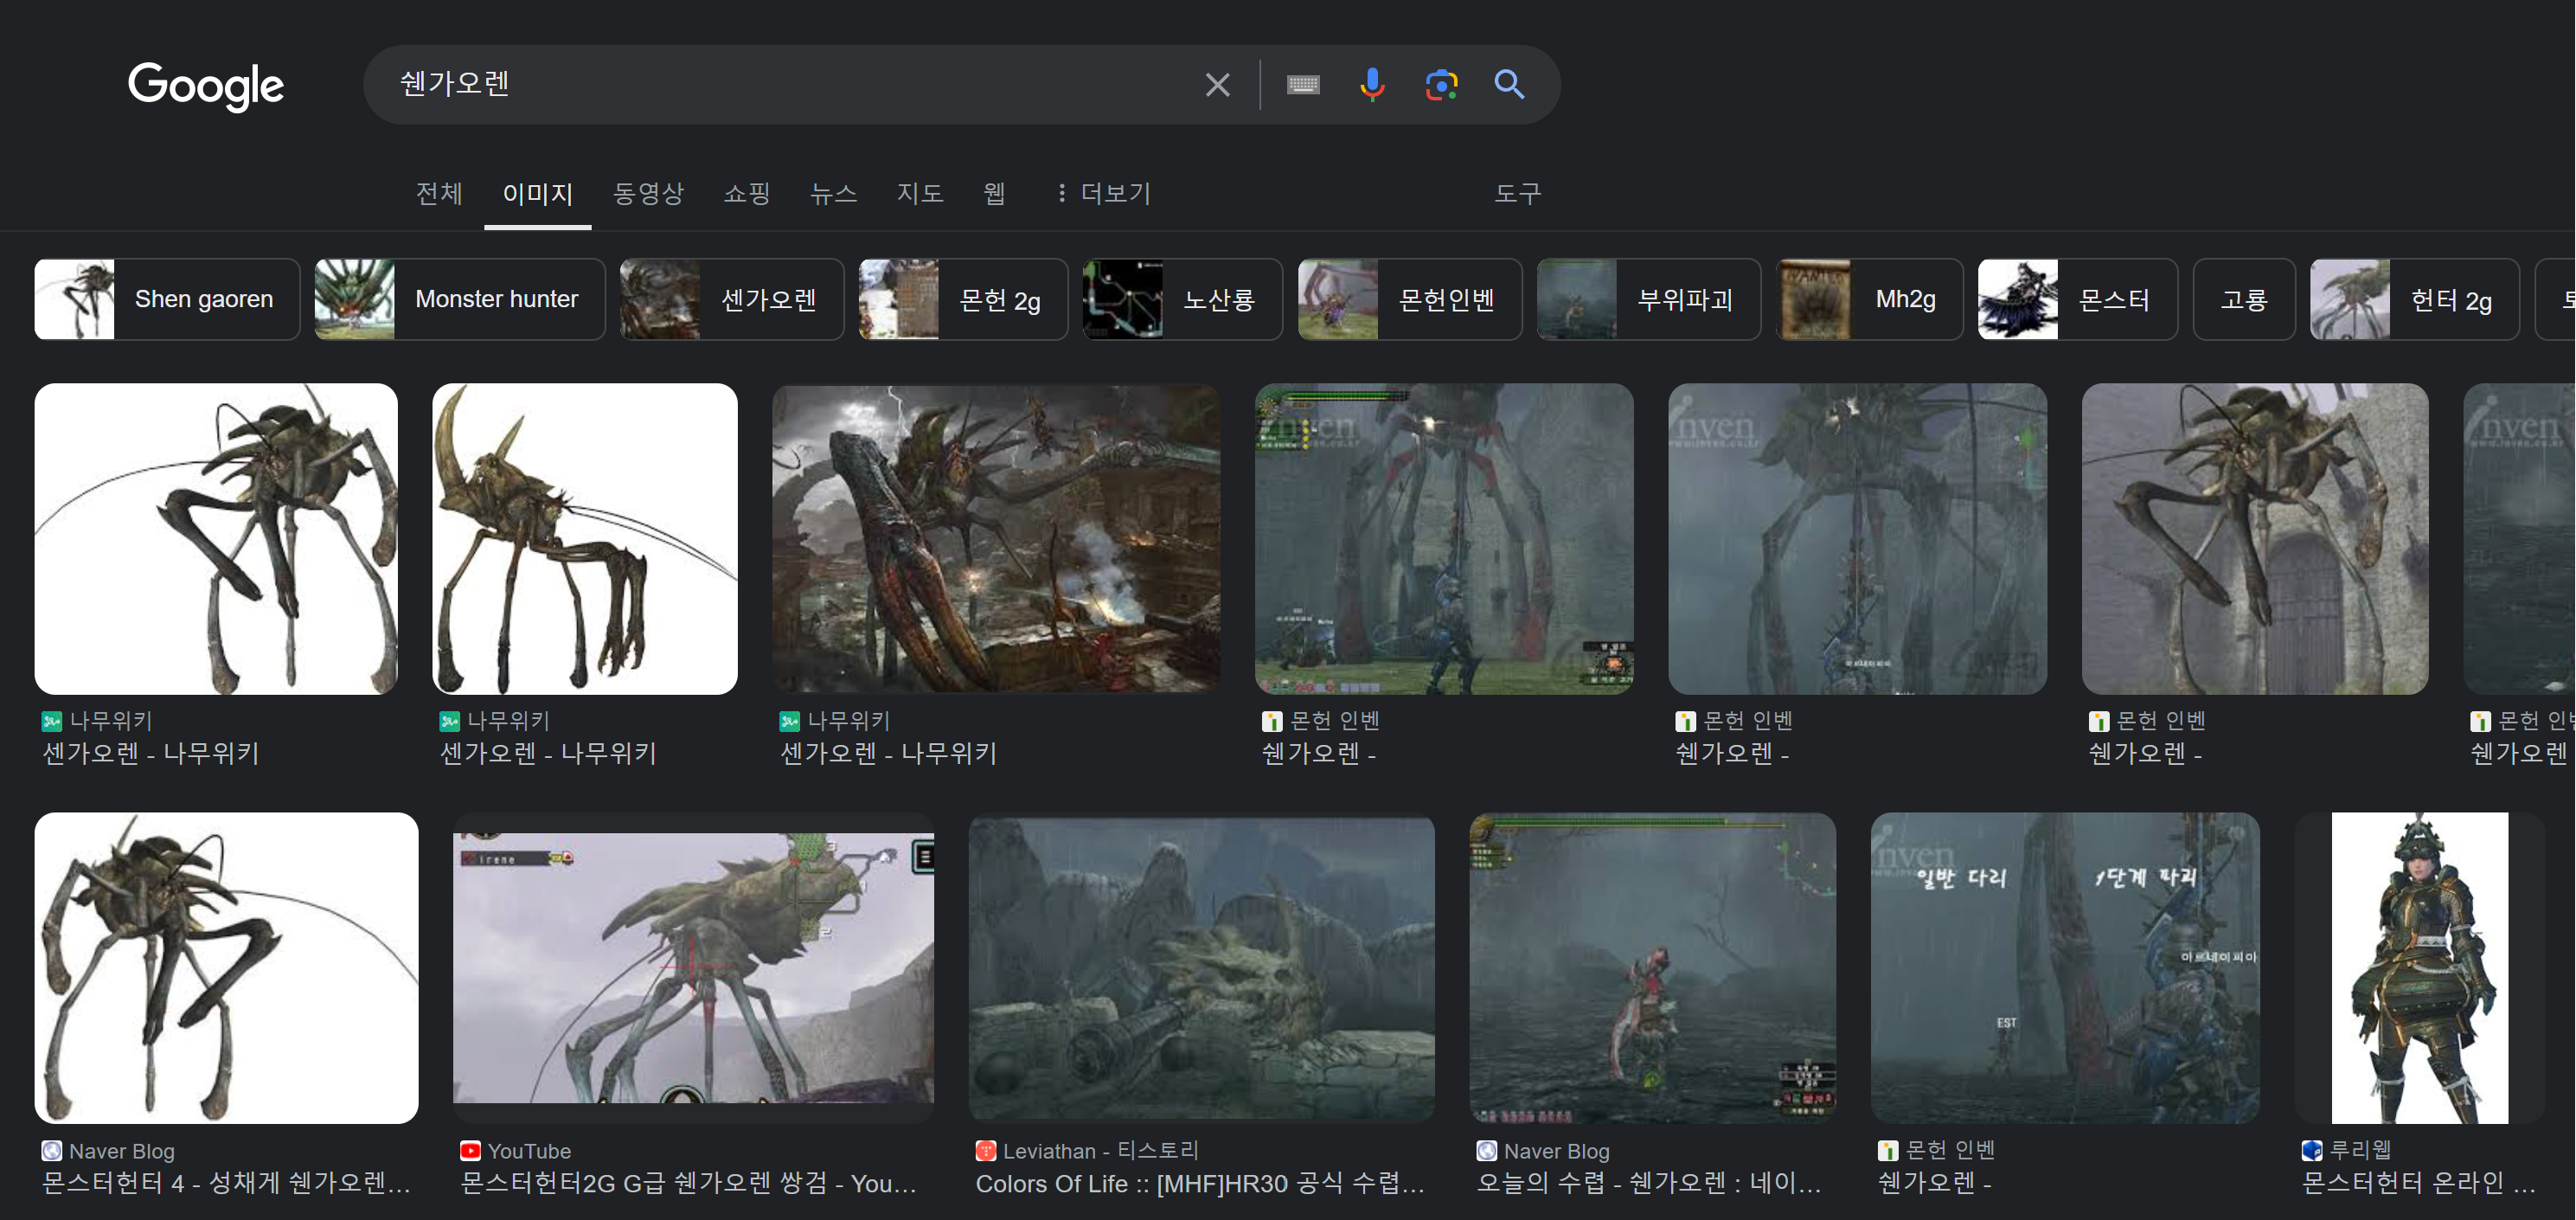Click the Leviathan 티스토리 source favicon
Image resolution: width=2576 pixels, height=1220 pixels.
click(986, 1151)
